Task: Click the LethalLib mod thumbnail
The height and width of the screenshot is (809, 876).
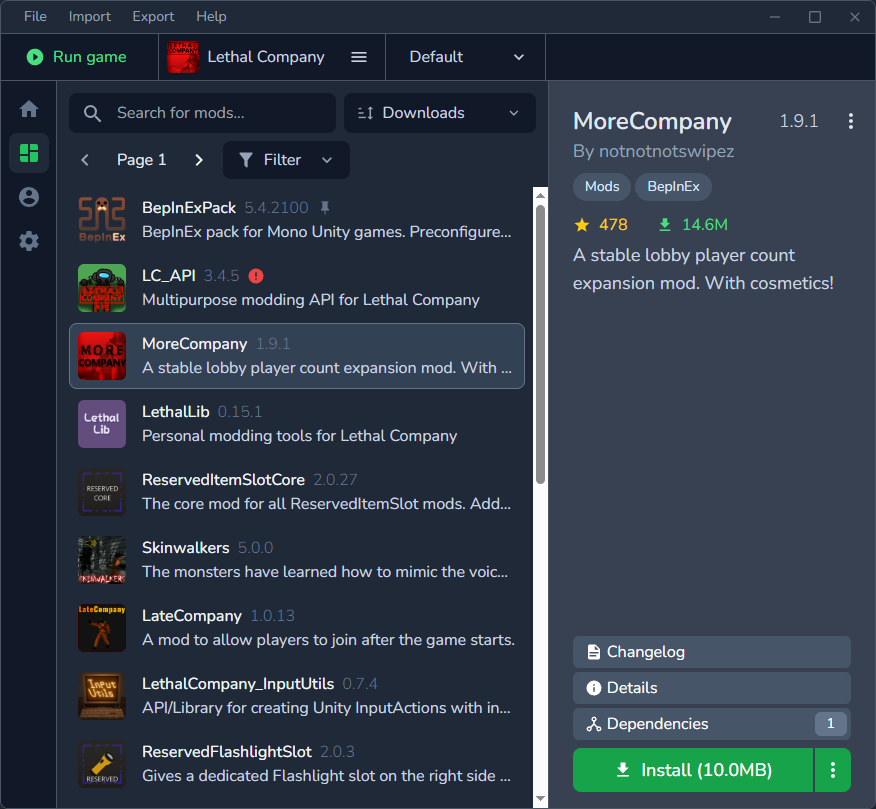Action: 102,424
